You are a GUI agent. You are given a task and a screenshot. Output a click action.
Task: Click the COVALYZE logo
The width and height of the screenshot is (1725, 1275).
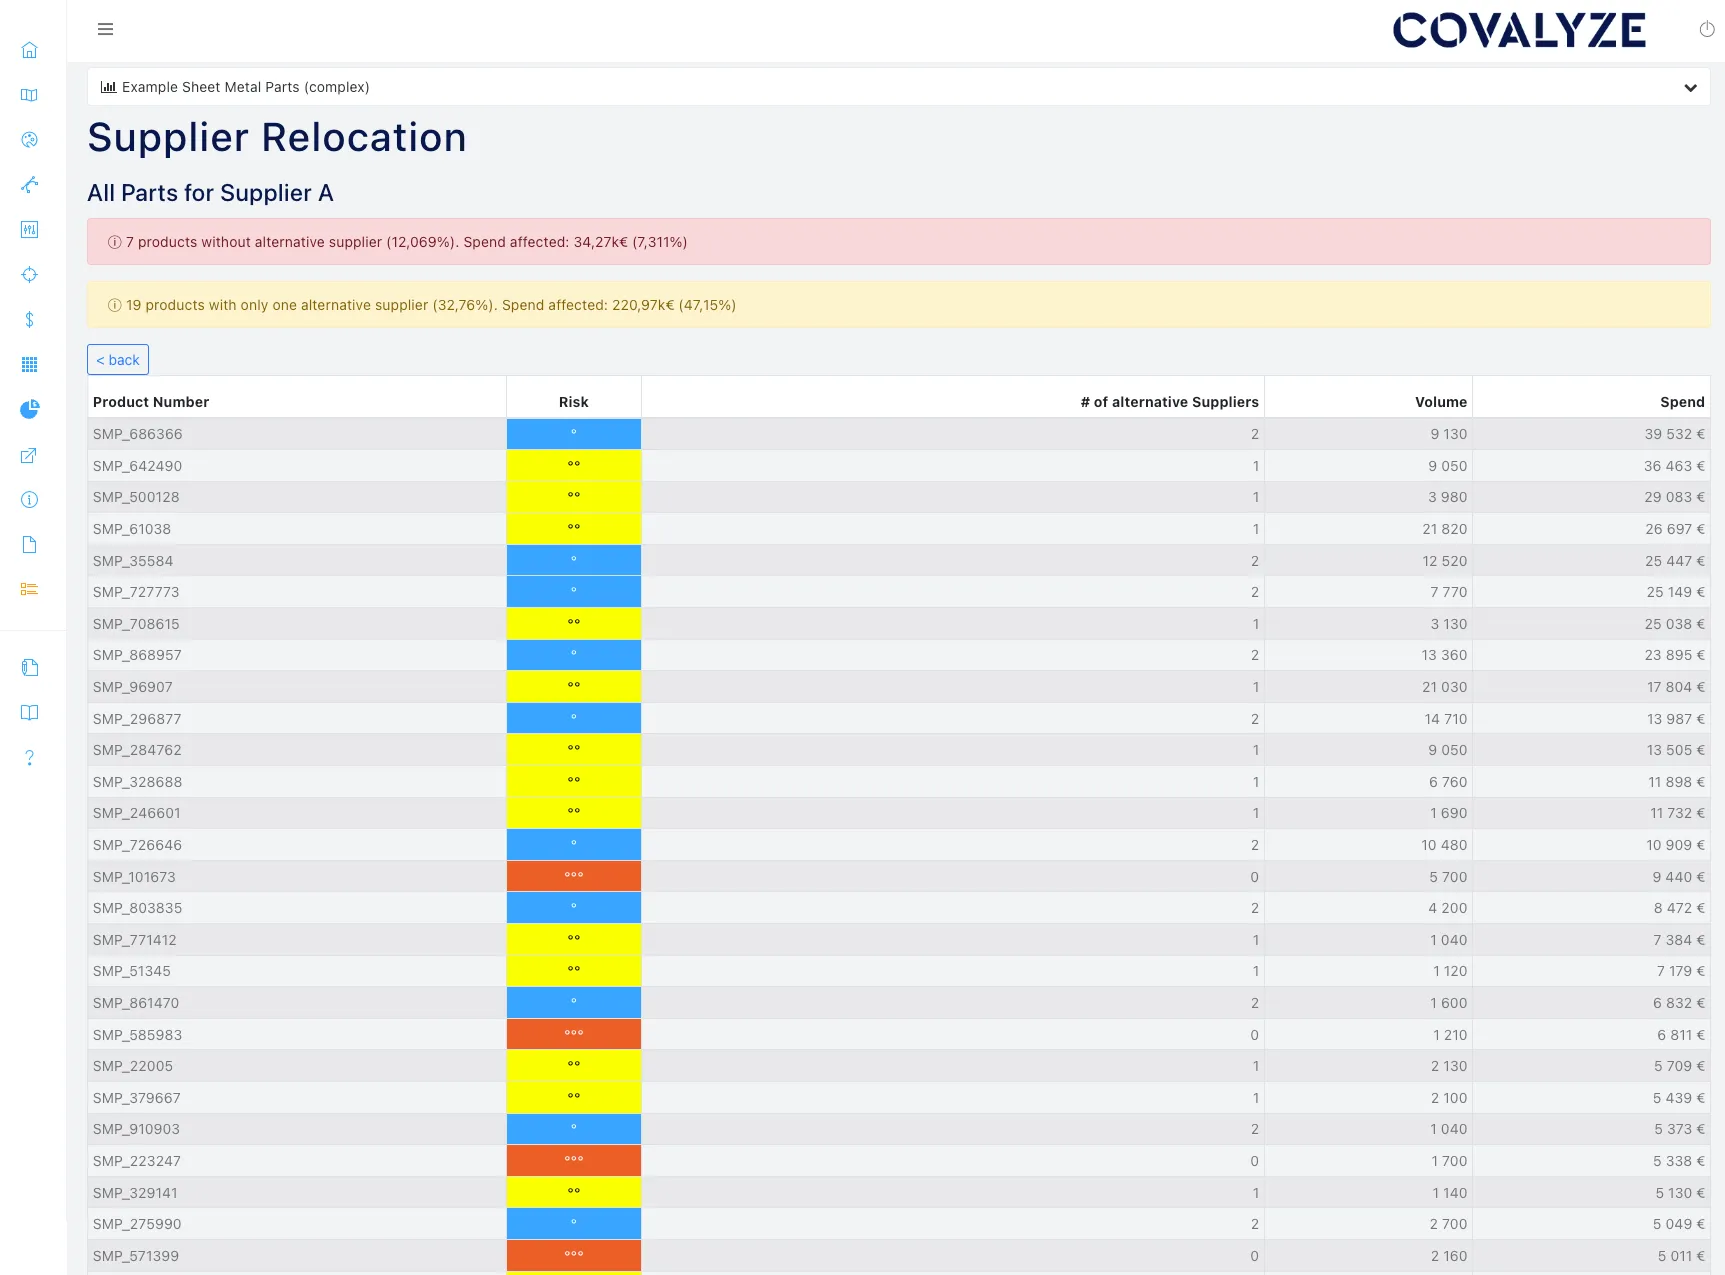(1519, 29)
